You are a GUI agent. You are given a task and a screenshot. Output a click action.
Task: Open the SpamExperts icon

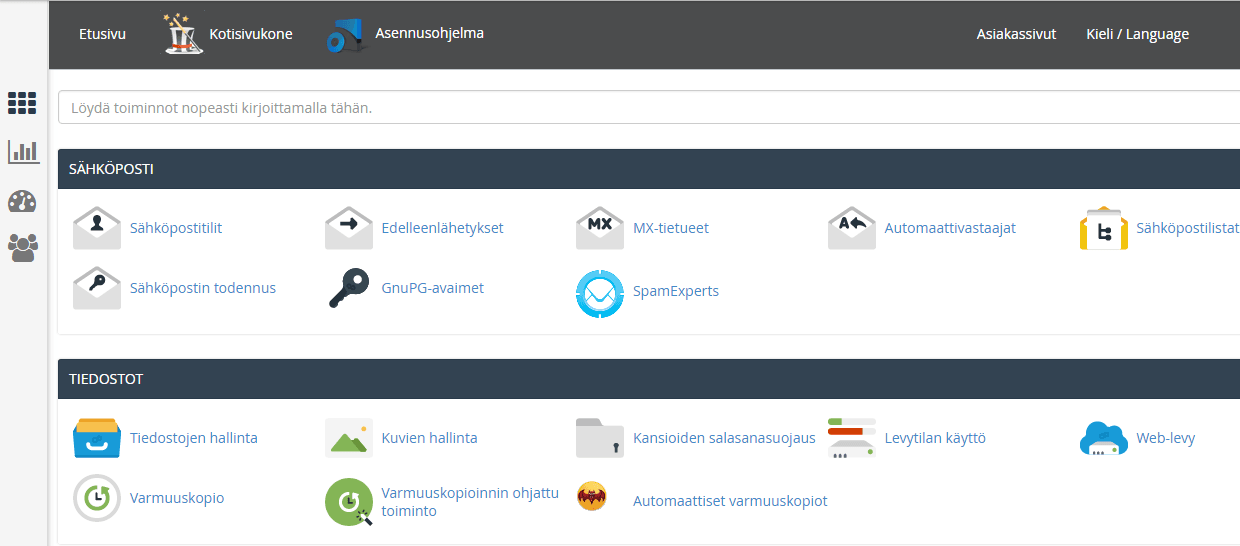click(600, 292)
